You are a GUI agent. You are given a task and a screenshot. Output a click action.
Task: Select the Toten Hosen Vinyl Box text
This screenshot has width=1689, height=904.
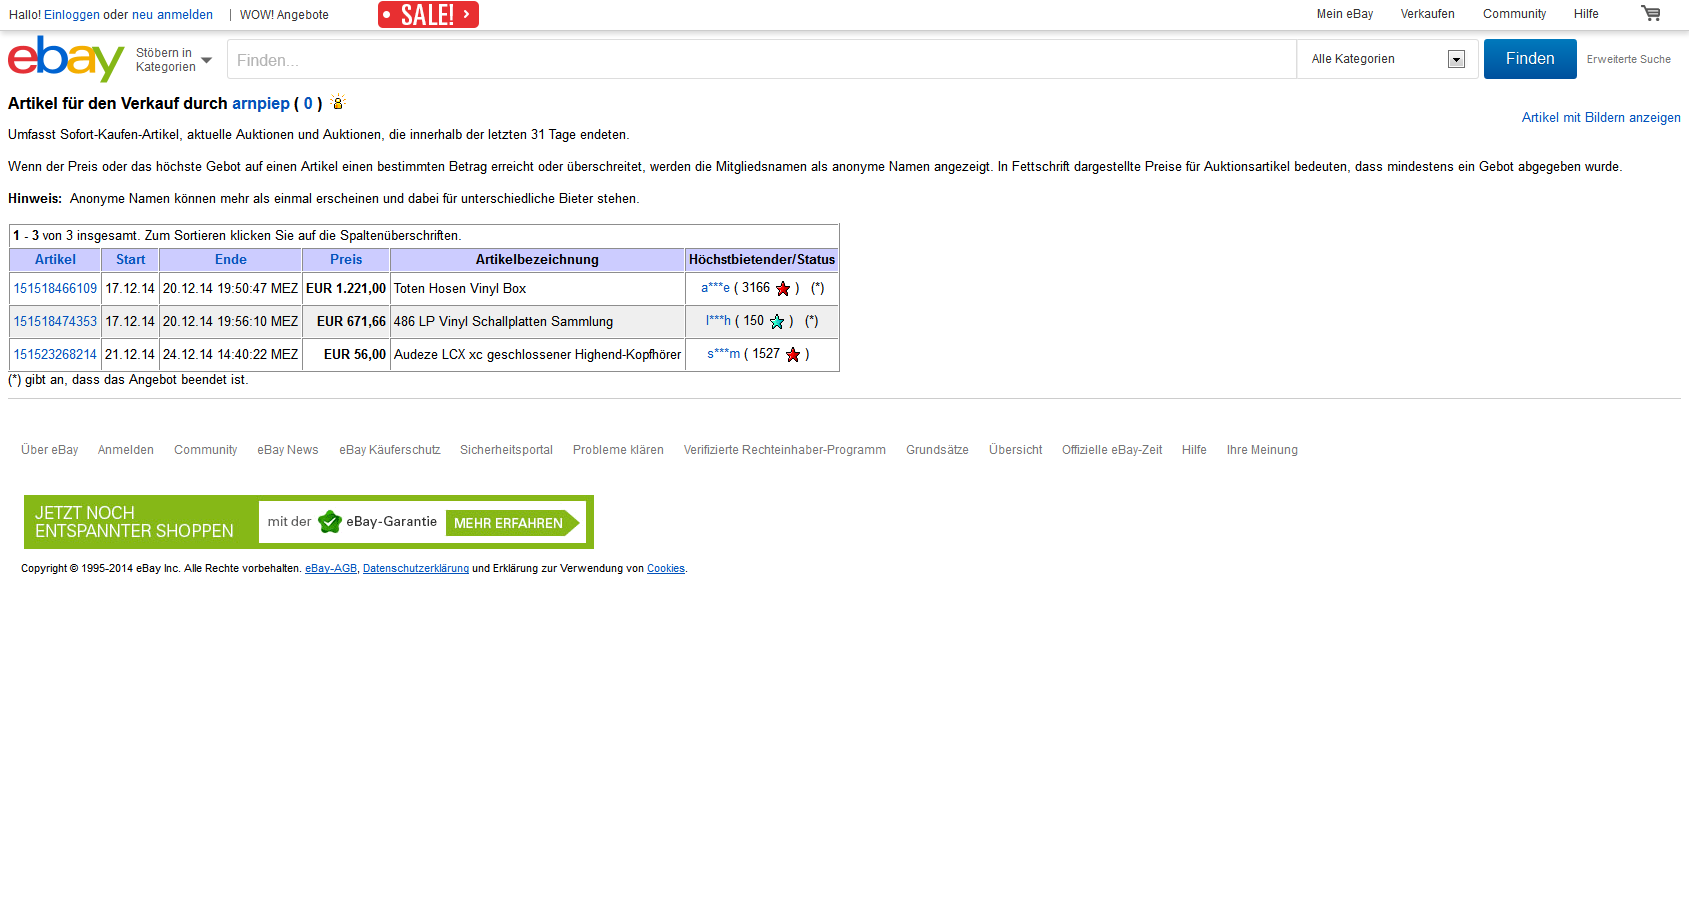tap(460, 288)
